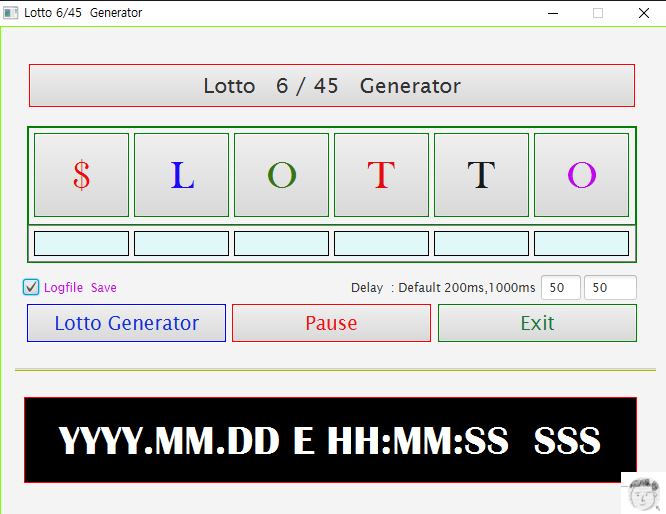
Task: Click the red T letter tile
Action: [381, 175]
